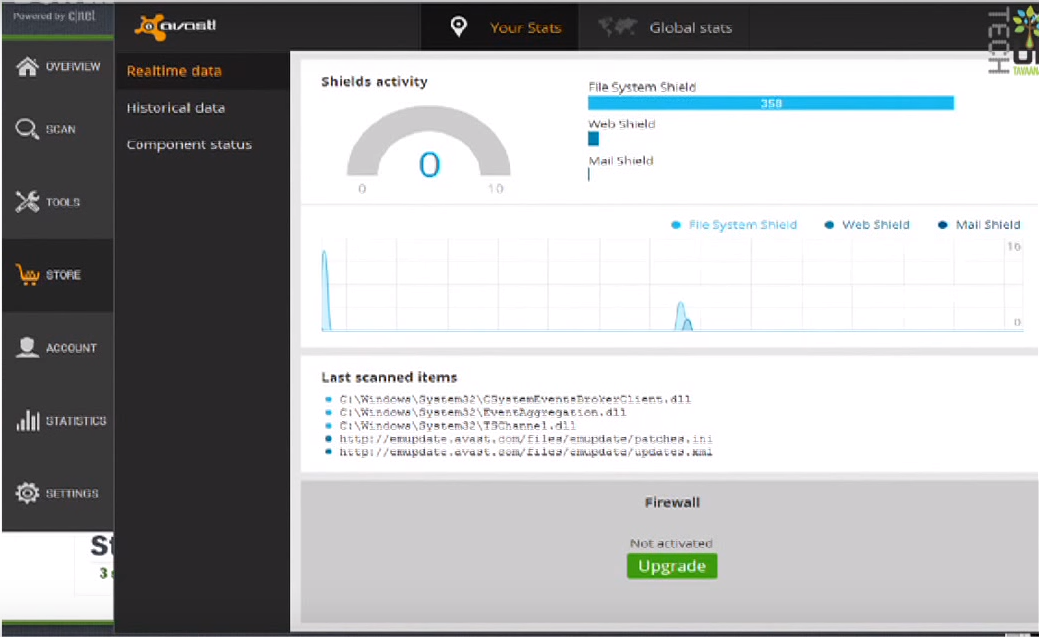Click the File System Shield bar label
Screen dimensions: 1039x637
642,87
